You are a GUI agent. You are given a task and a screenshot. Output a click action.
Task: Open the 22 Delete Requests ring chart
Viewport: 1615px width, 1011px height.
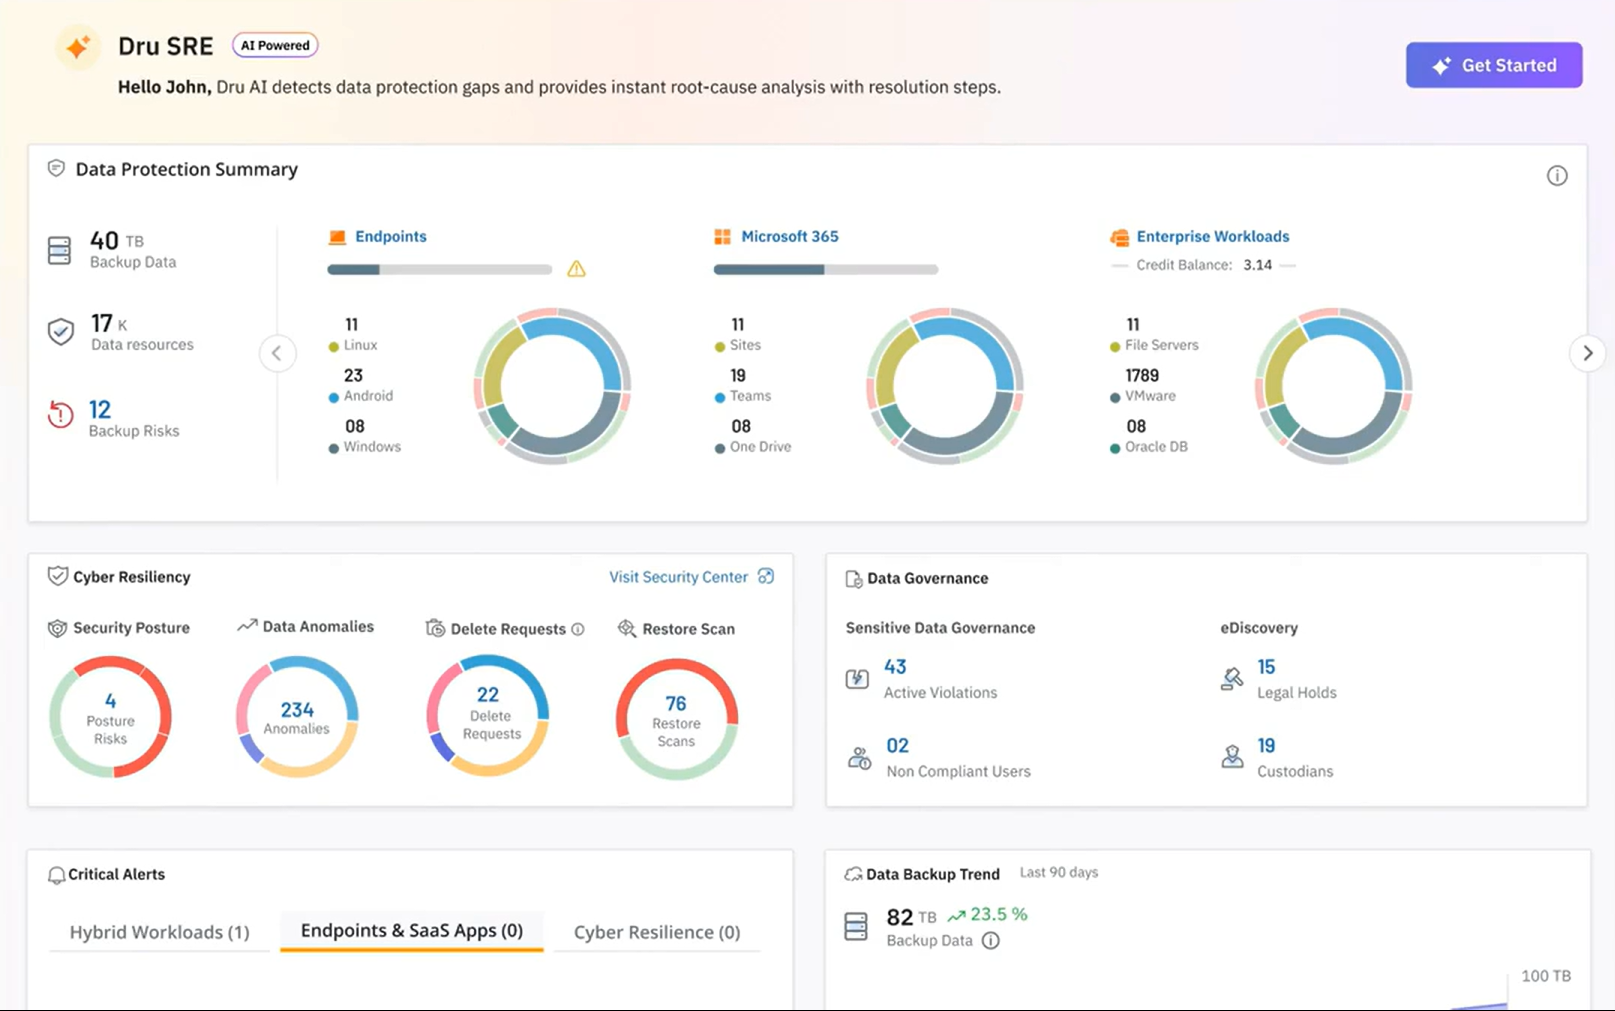pos(488,716)
